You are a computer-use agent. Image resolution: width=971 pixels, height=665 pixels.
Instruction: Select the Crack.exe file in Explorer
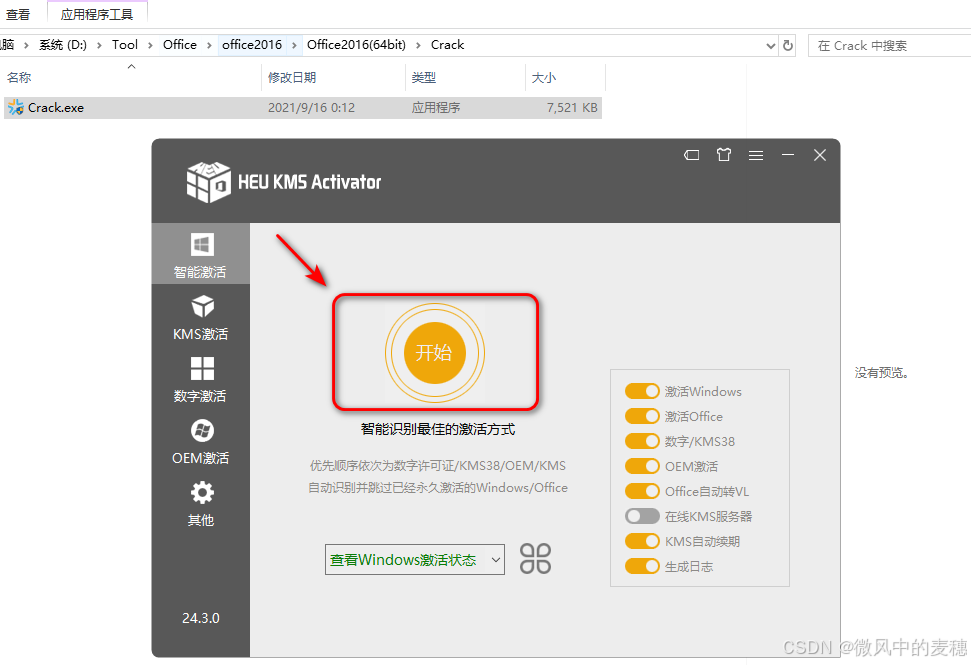point(303,108)
